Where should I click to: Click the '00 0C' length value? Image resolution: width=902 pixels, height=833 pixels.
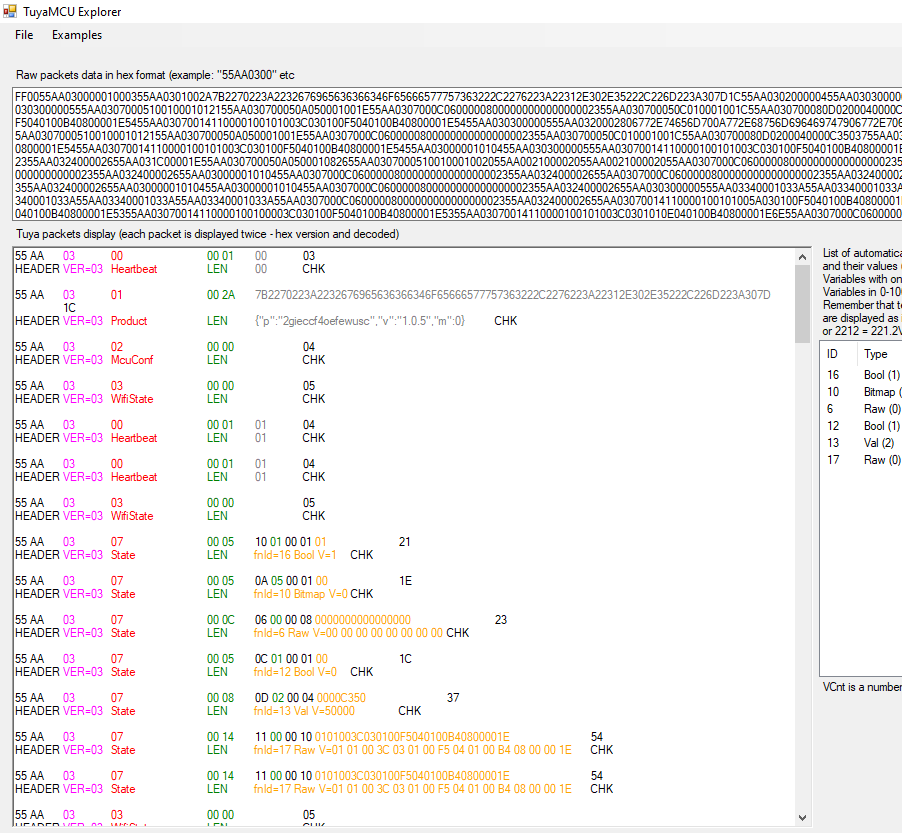(221, 620)
